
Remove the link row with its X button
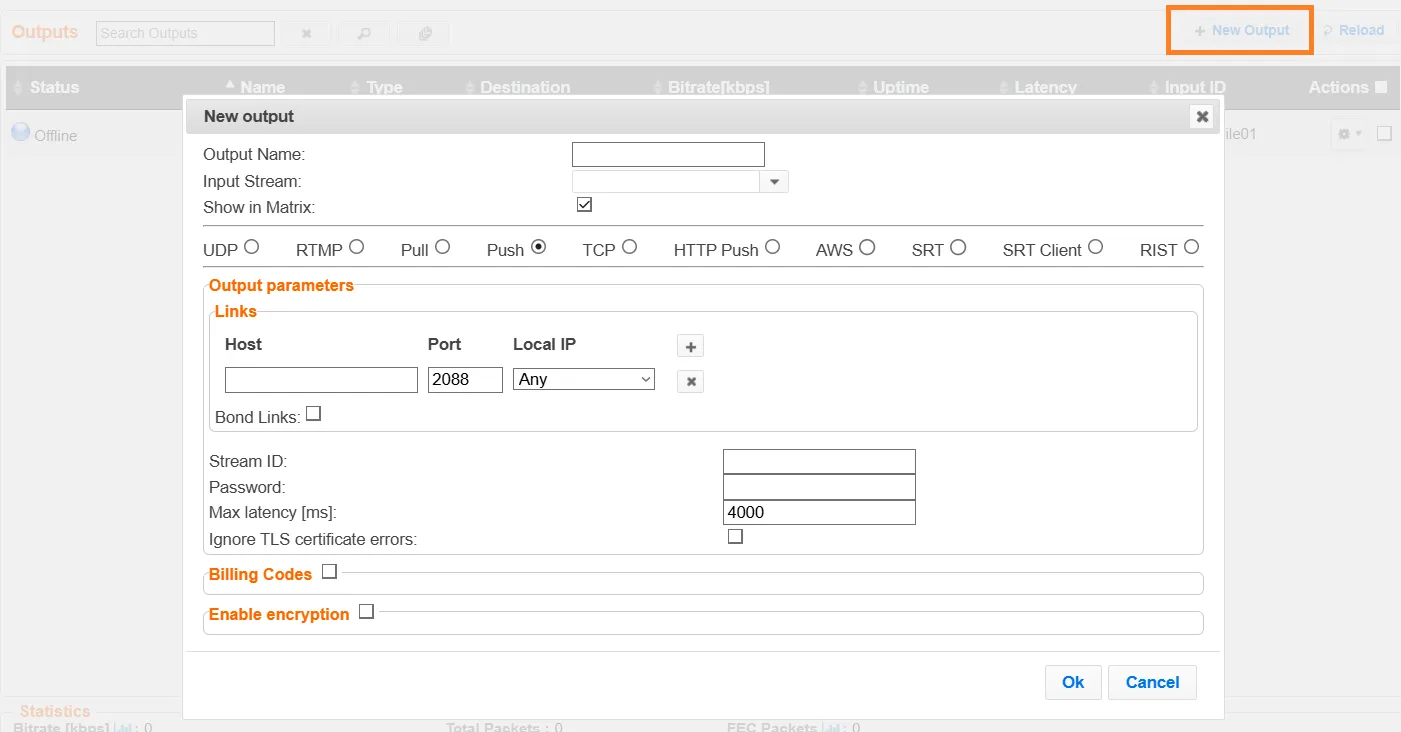click(690, 381)
